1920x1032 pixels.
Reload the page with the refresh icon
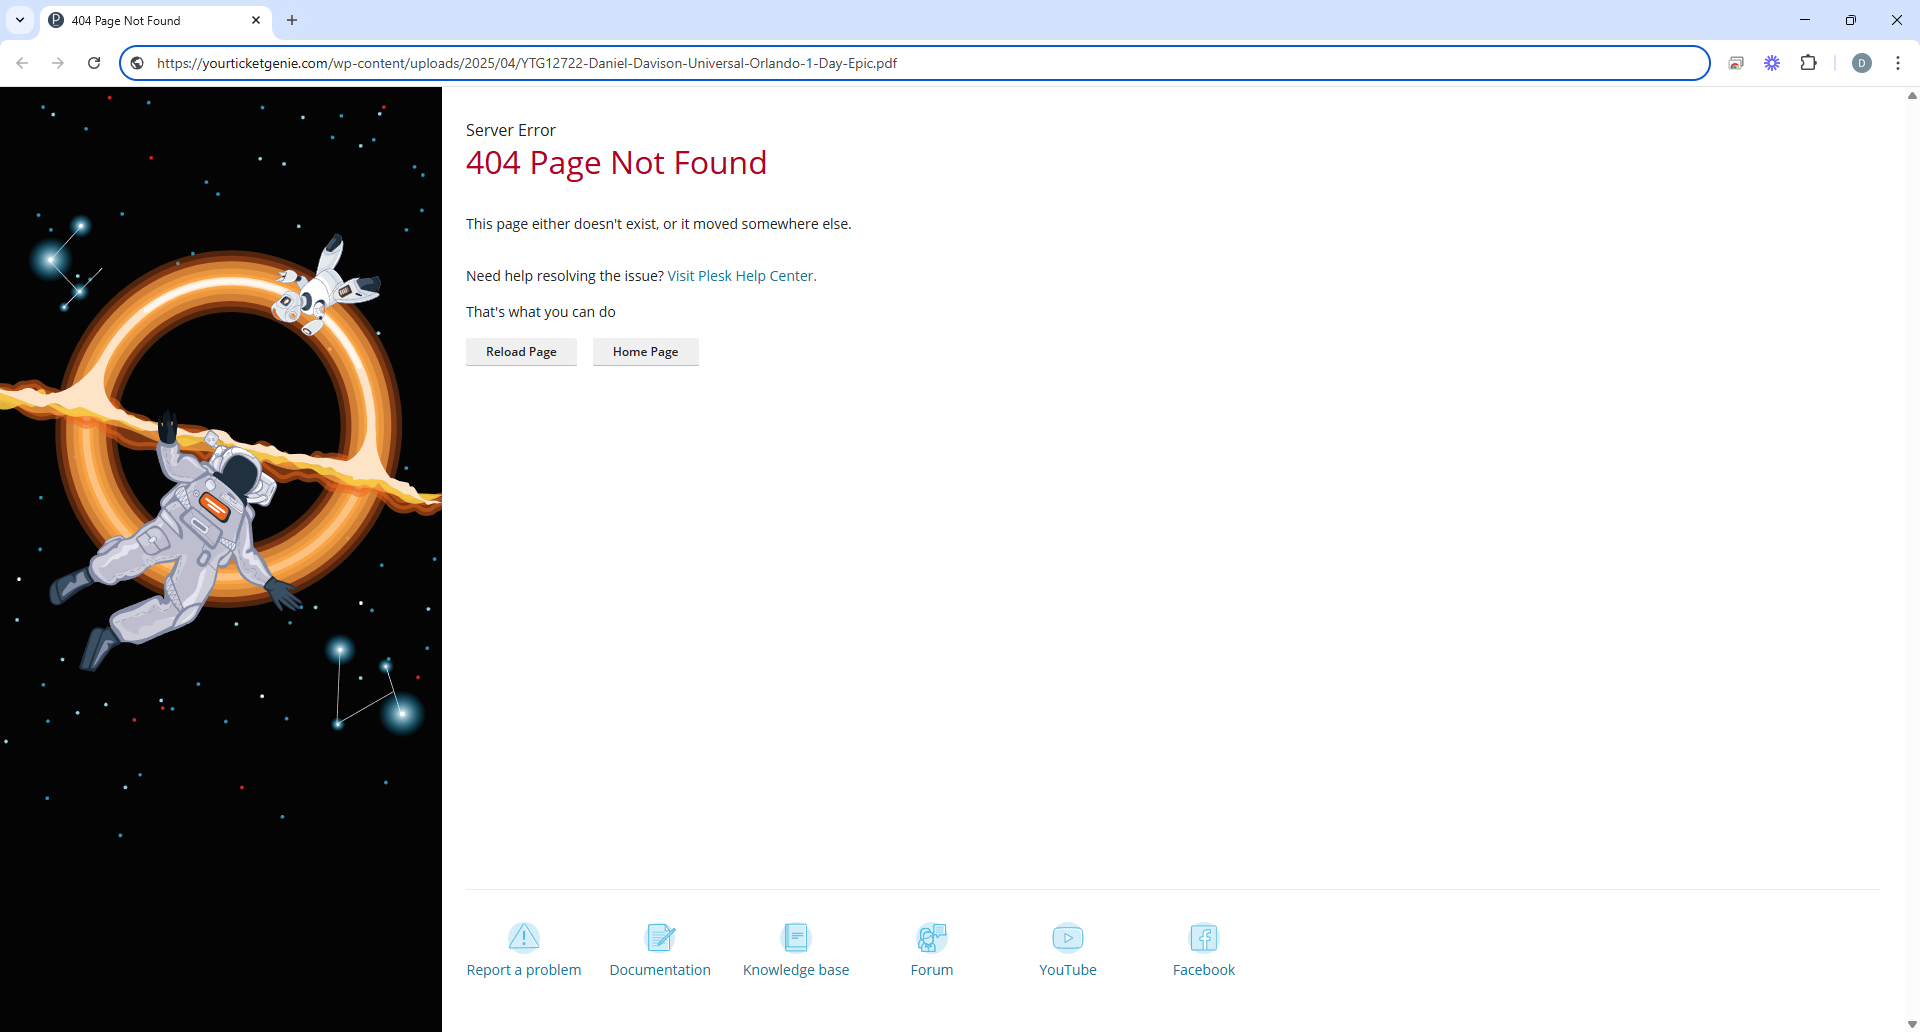[x=94, y=63]
